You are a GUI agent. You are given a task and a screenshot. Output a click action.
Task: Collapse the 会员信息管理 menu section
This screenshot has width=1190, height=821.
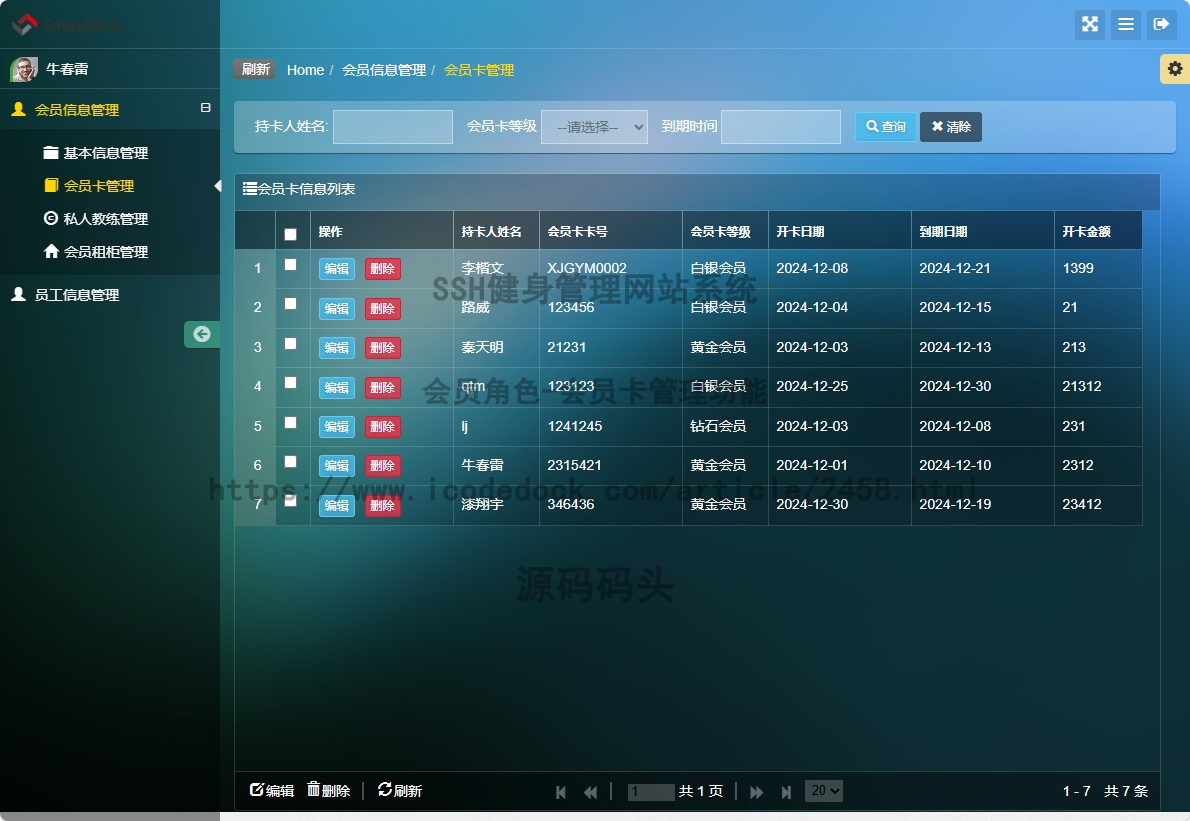point(206,108)
